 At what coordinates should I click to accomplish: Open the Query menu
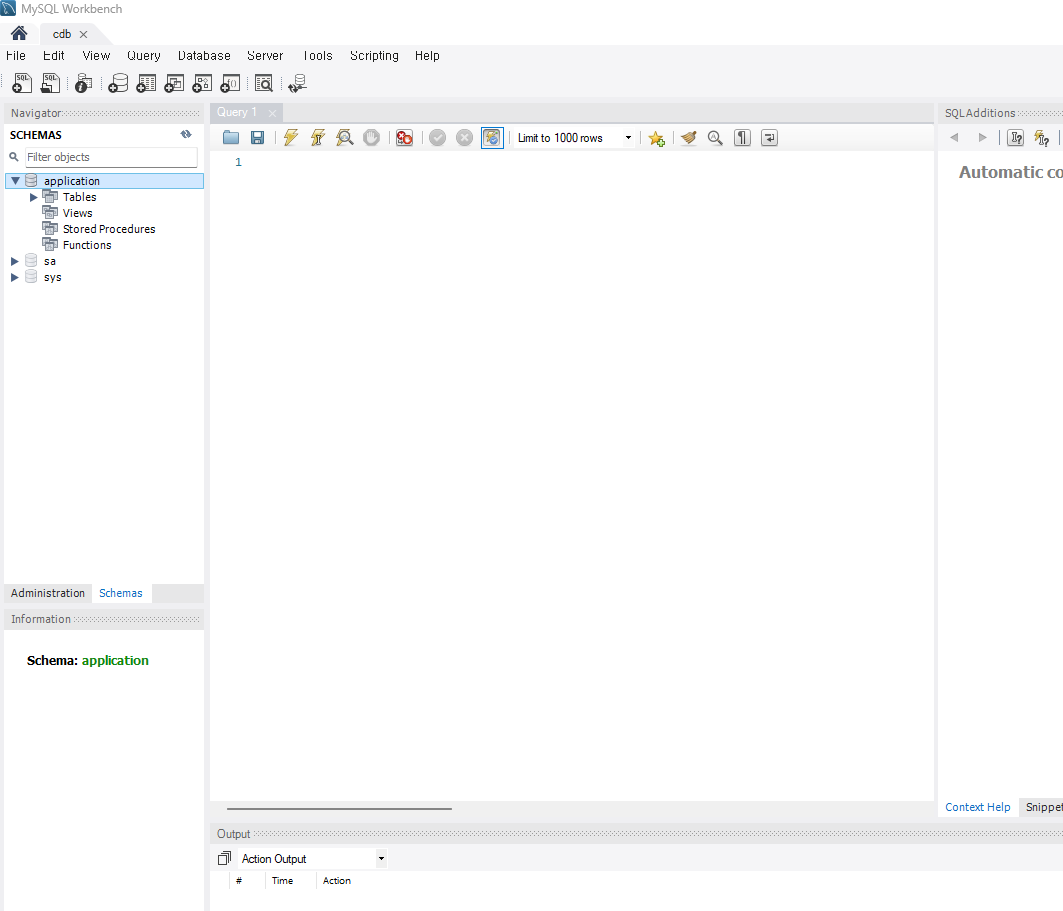144,56
